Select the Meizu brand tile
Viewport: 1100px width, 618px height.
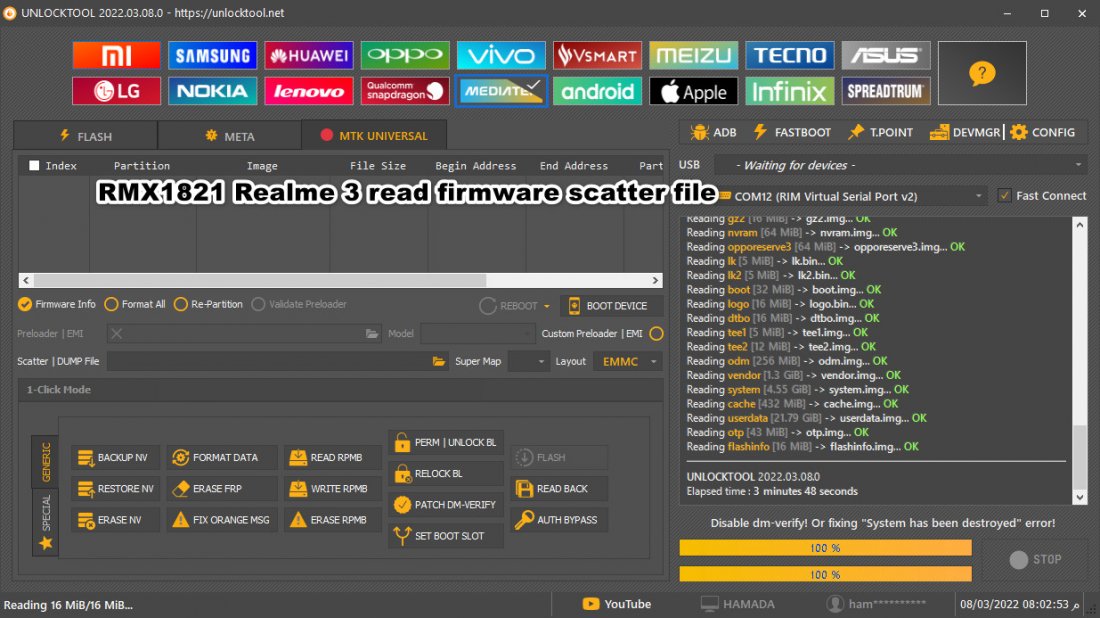tap(693, 55)
